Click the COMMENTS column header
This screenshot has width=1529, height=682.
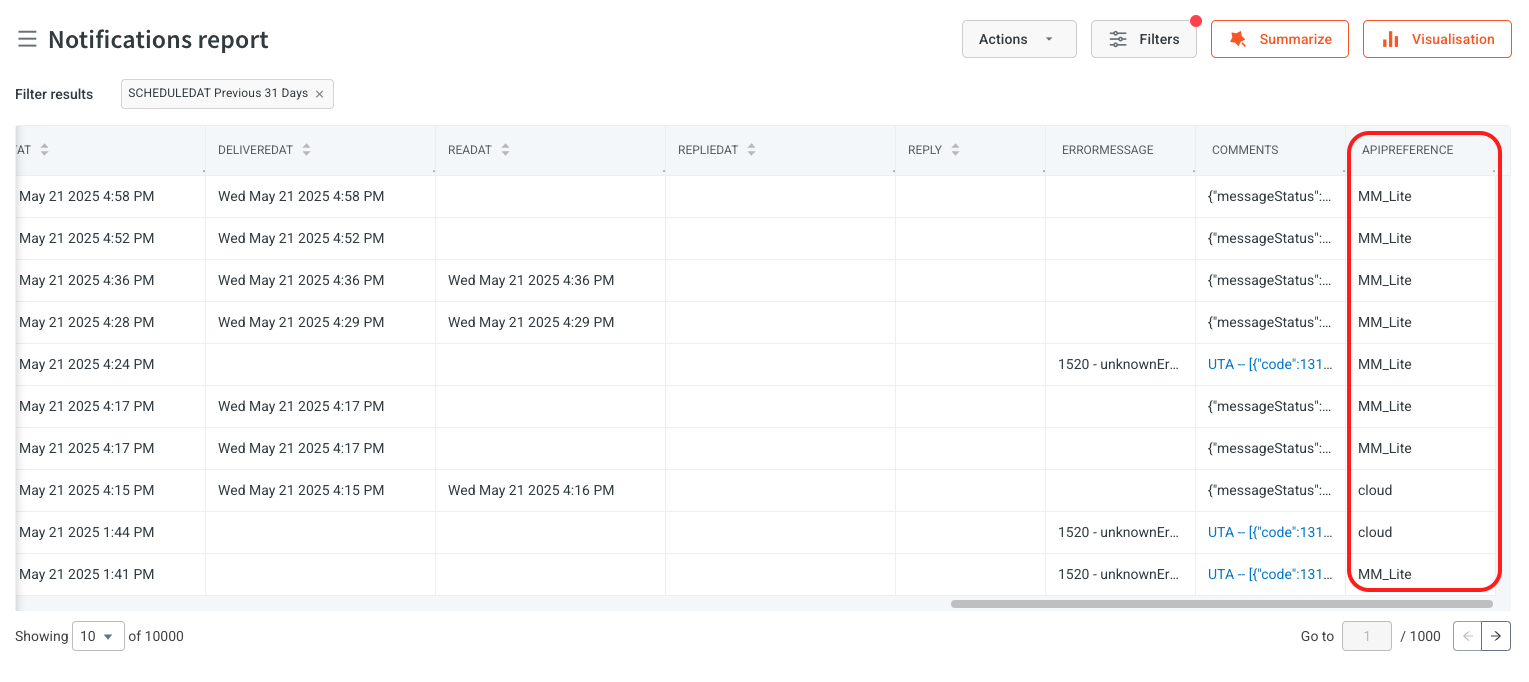pyautogui.click(x=1245, y=150)
